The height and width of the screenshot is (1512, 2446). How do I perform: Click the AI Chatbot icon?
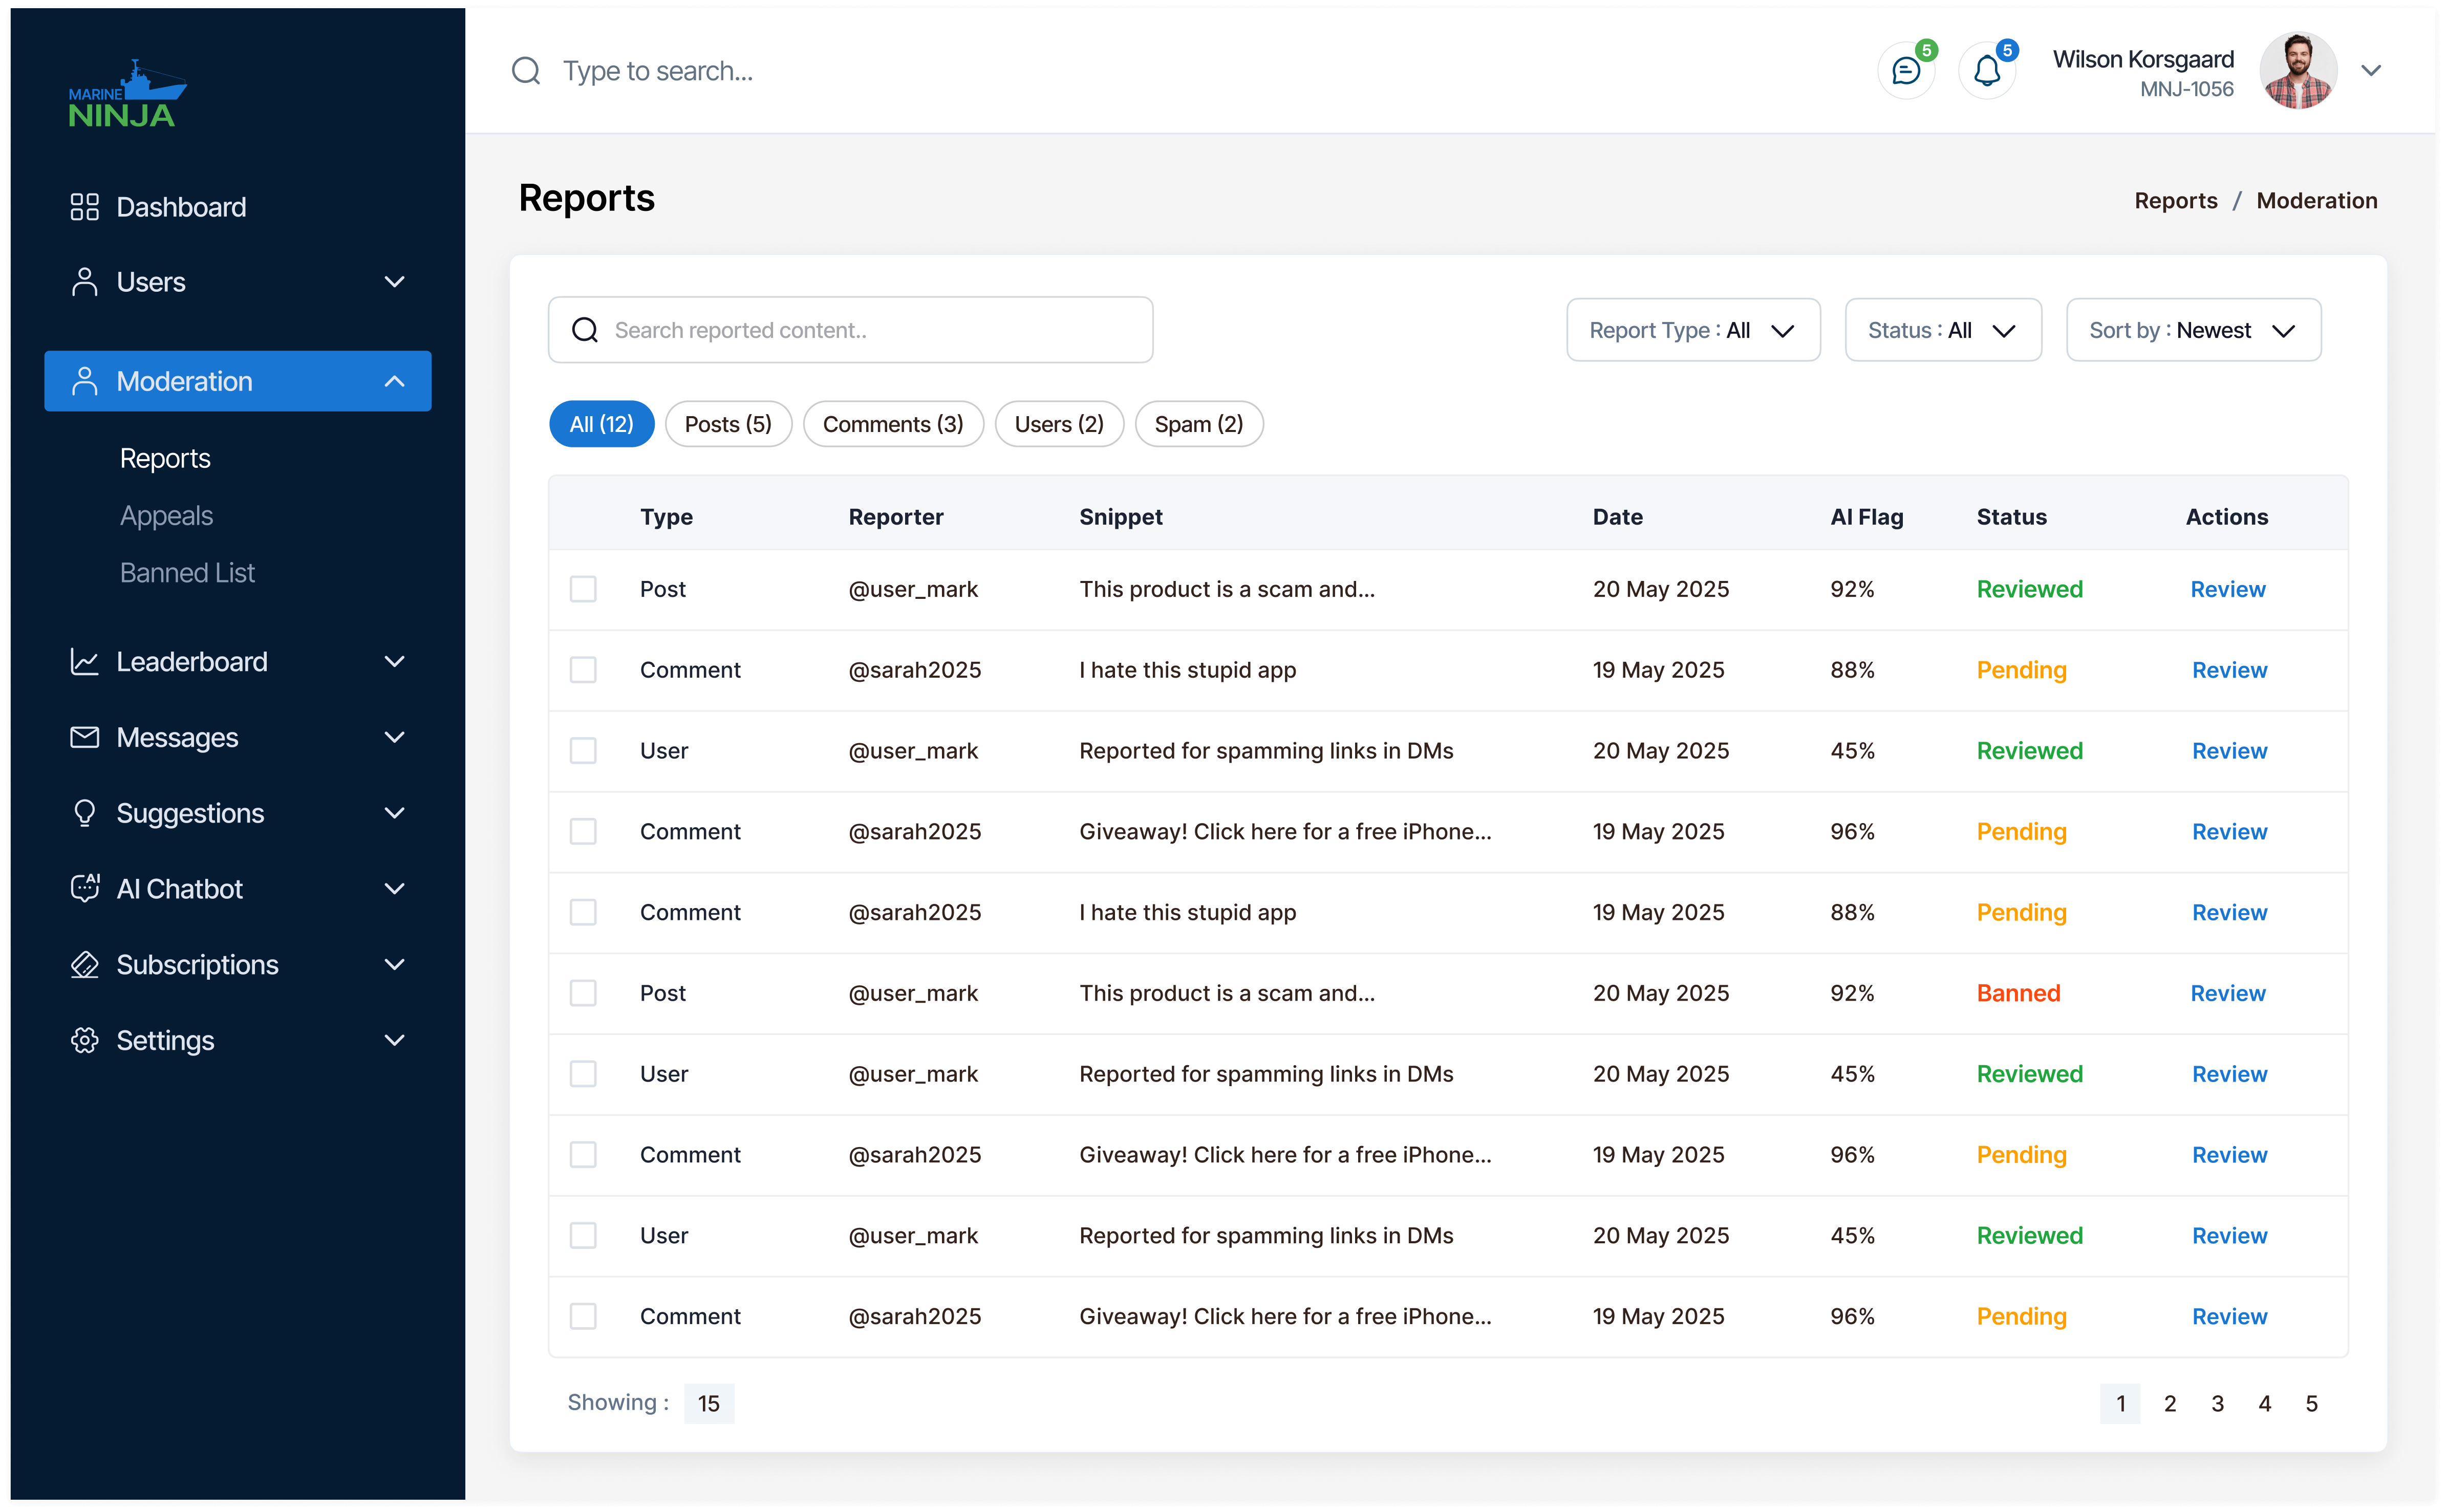[x=85, y=889]
